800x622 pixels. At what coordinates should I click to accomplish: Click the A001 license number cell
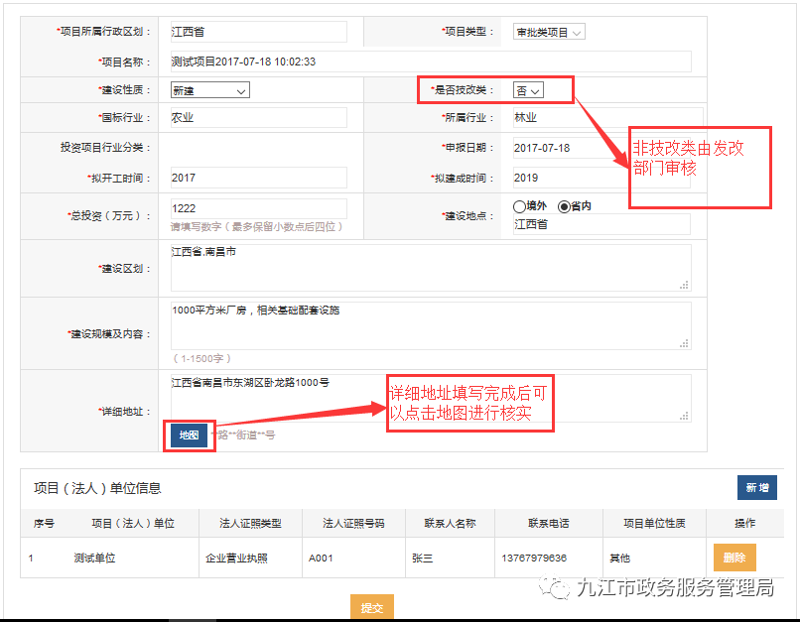click(321, 558)
